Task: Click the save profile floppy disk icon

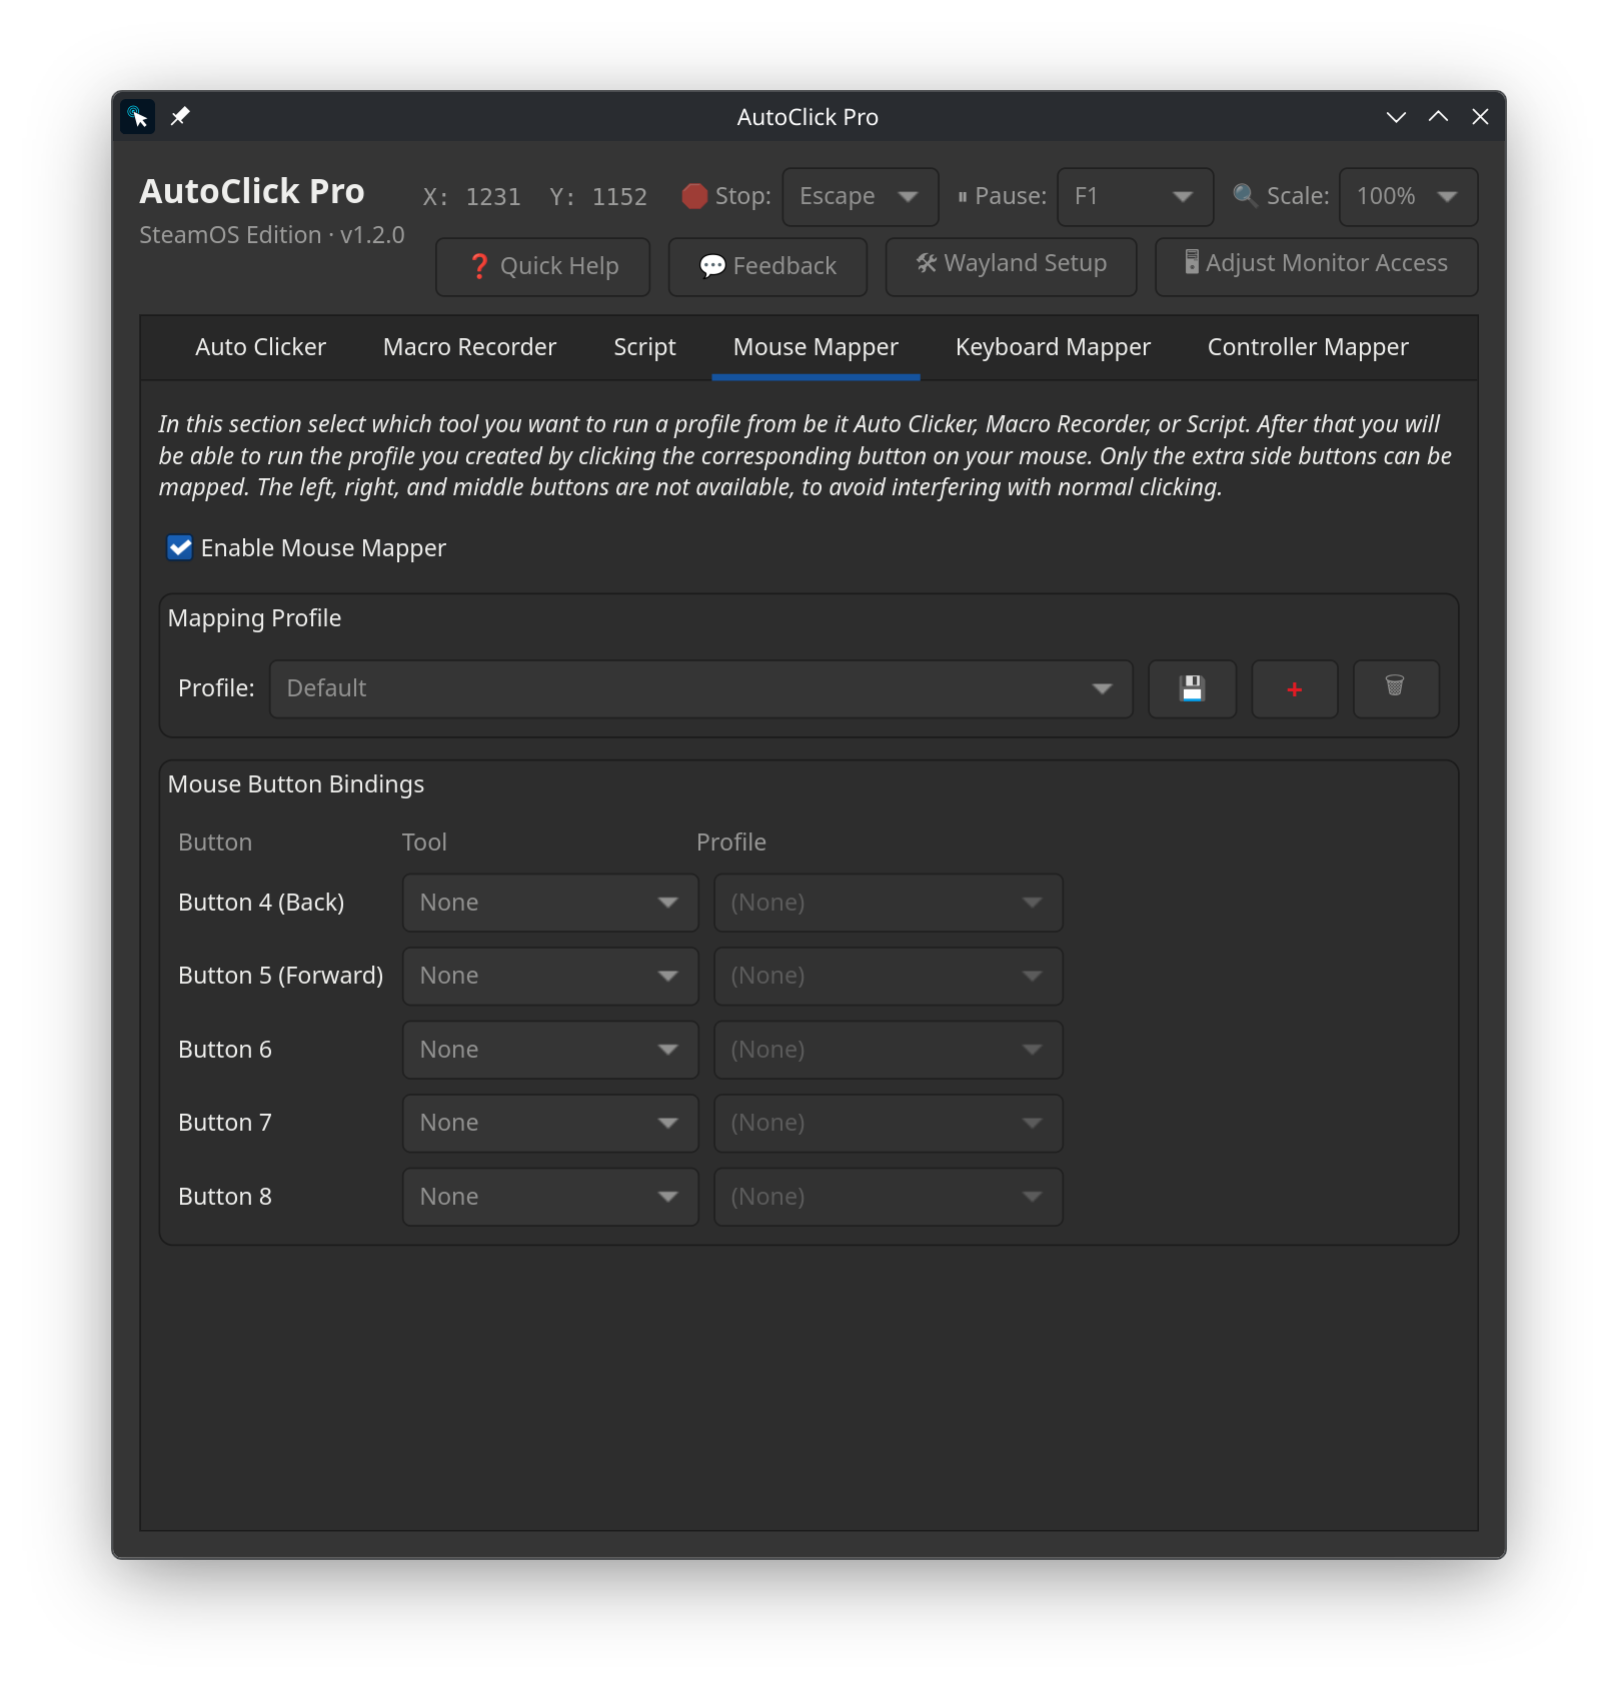Action: pos(1192,689)
